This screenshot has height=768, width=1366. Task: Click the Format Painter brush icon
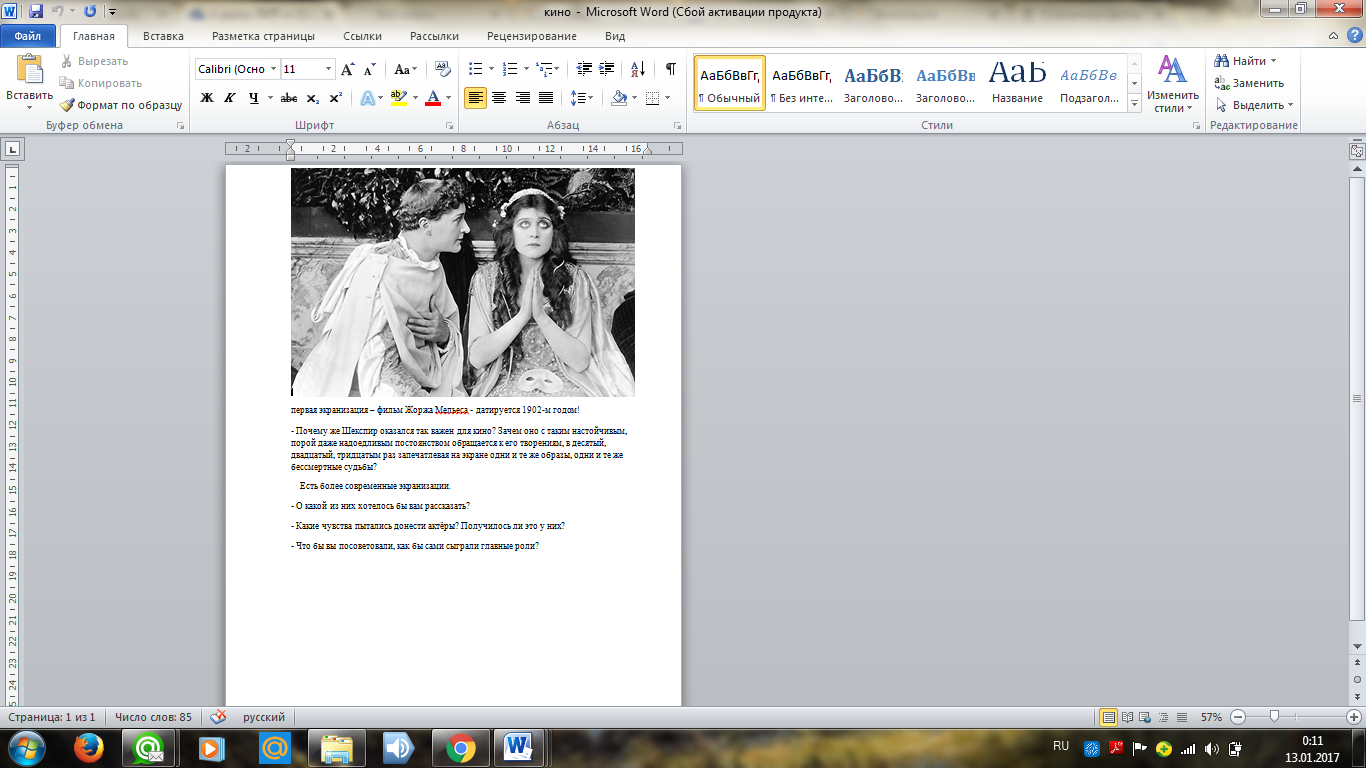[67, 105]
